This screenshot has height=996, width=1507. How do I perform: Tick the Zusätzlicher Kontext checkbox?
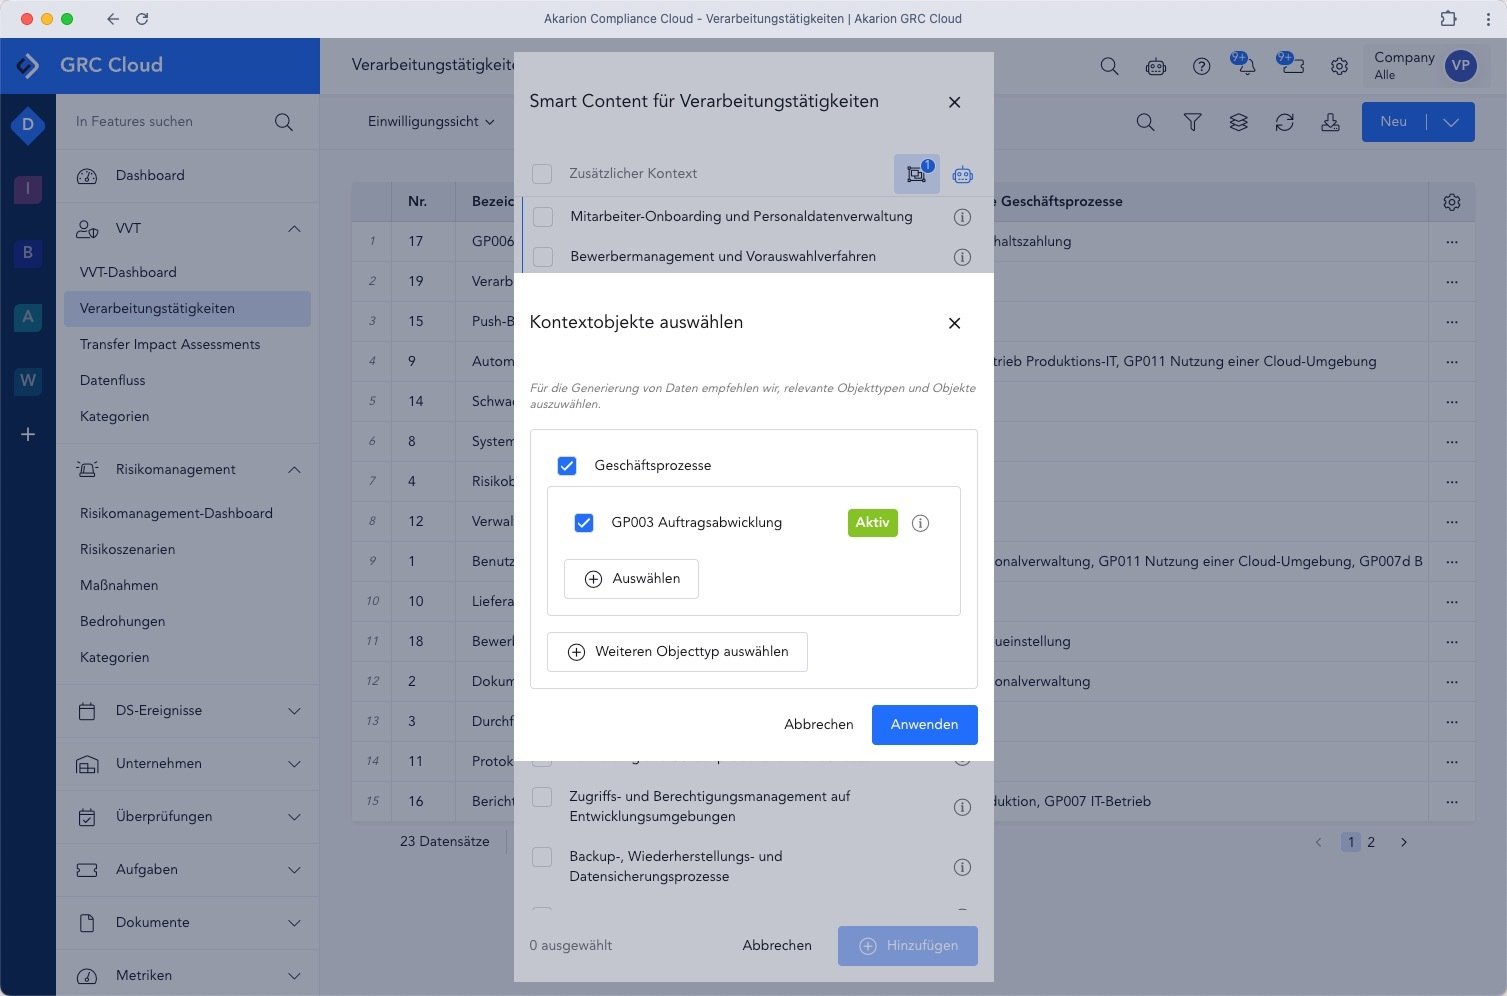pyautogui.click(x=542, y=174)
